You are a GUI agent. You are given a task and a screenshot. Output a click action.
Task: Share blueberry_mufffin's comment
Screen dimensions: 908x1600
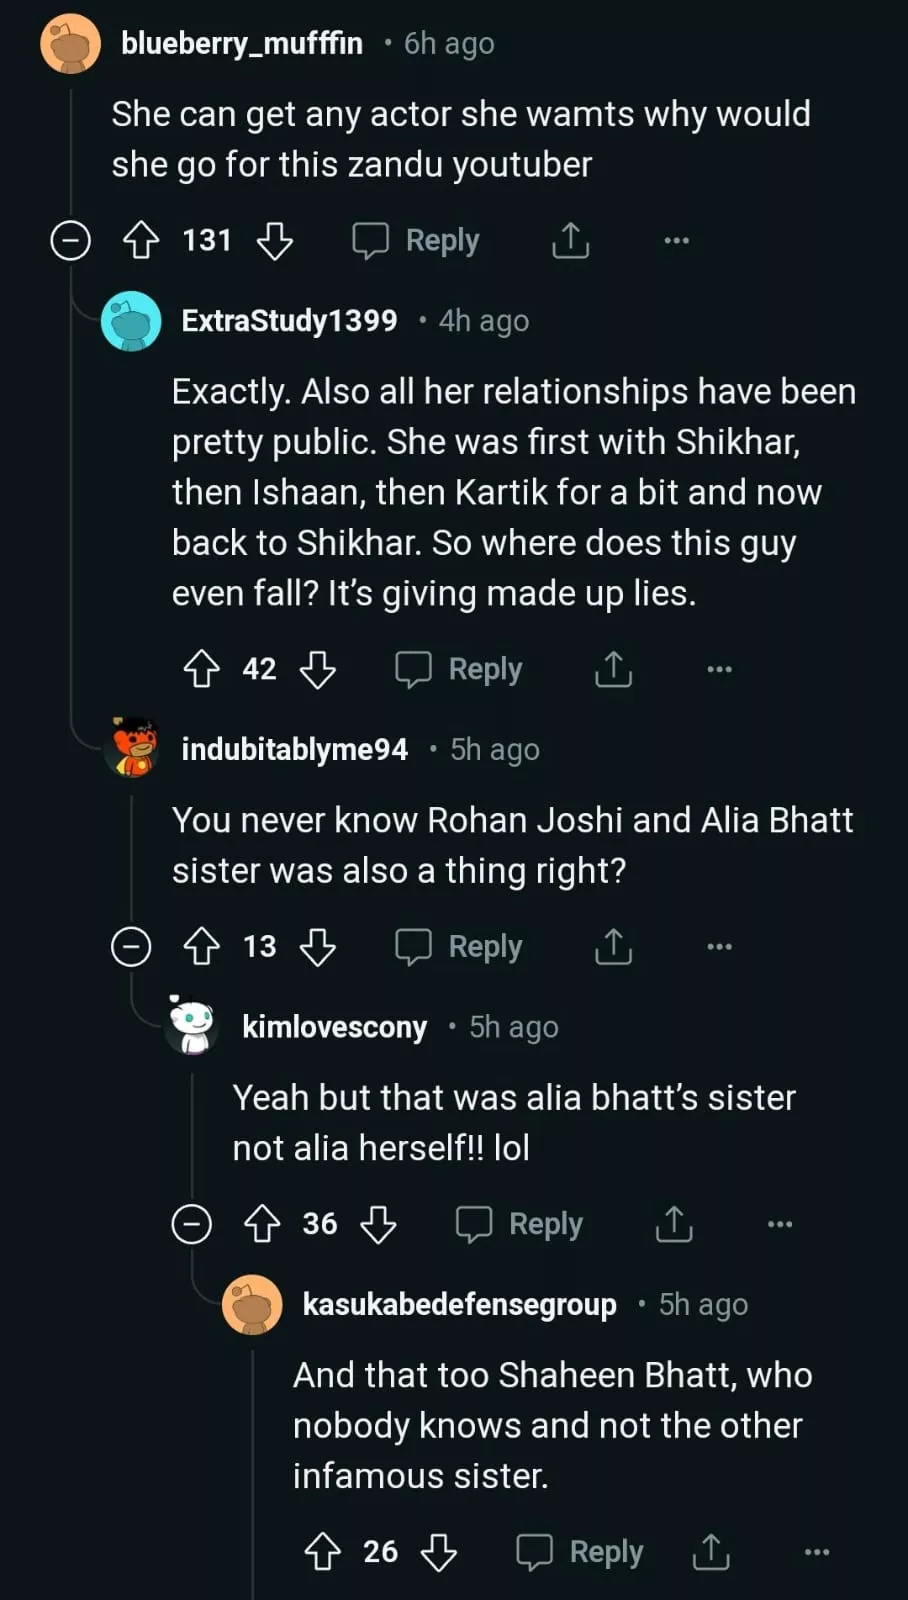click(x=571, y=241)
